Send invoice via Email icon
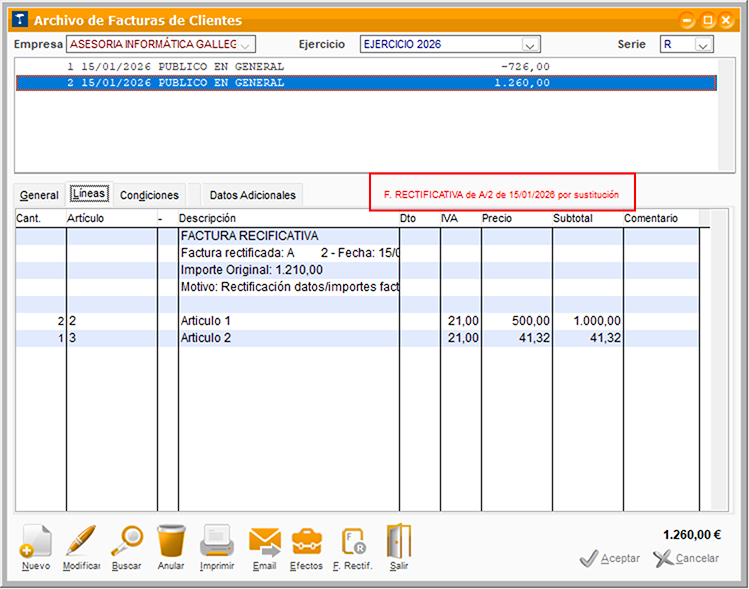 click(x=265, y=547)
